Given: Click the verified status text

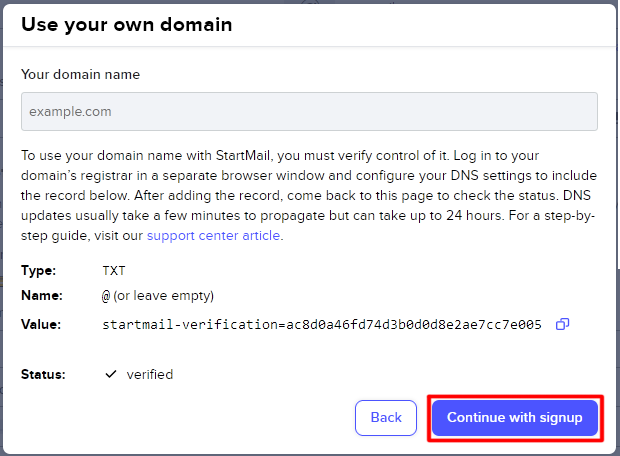Looking at the screenshot, I should (x=150, y=374).
